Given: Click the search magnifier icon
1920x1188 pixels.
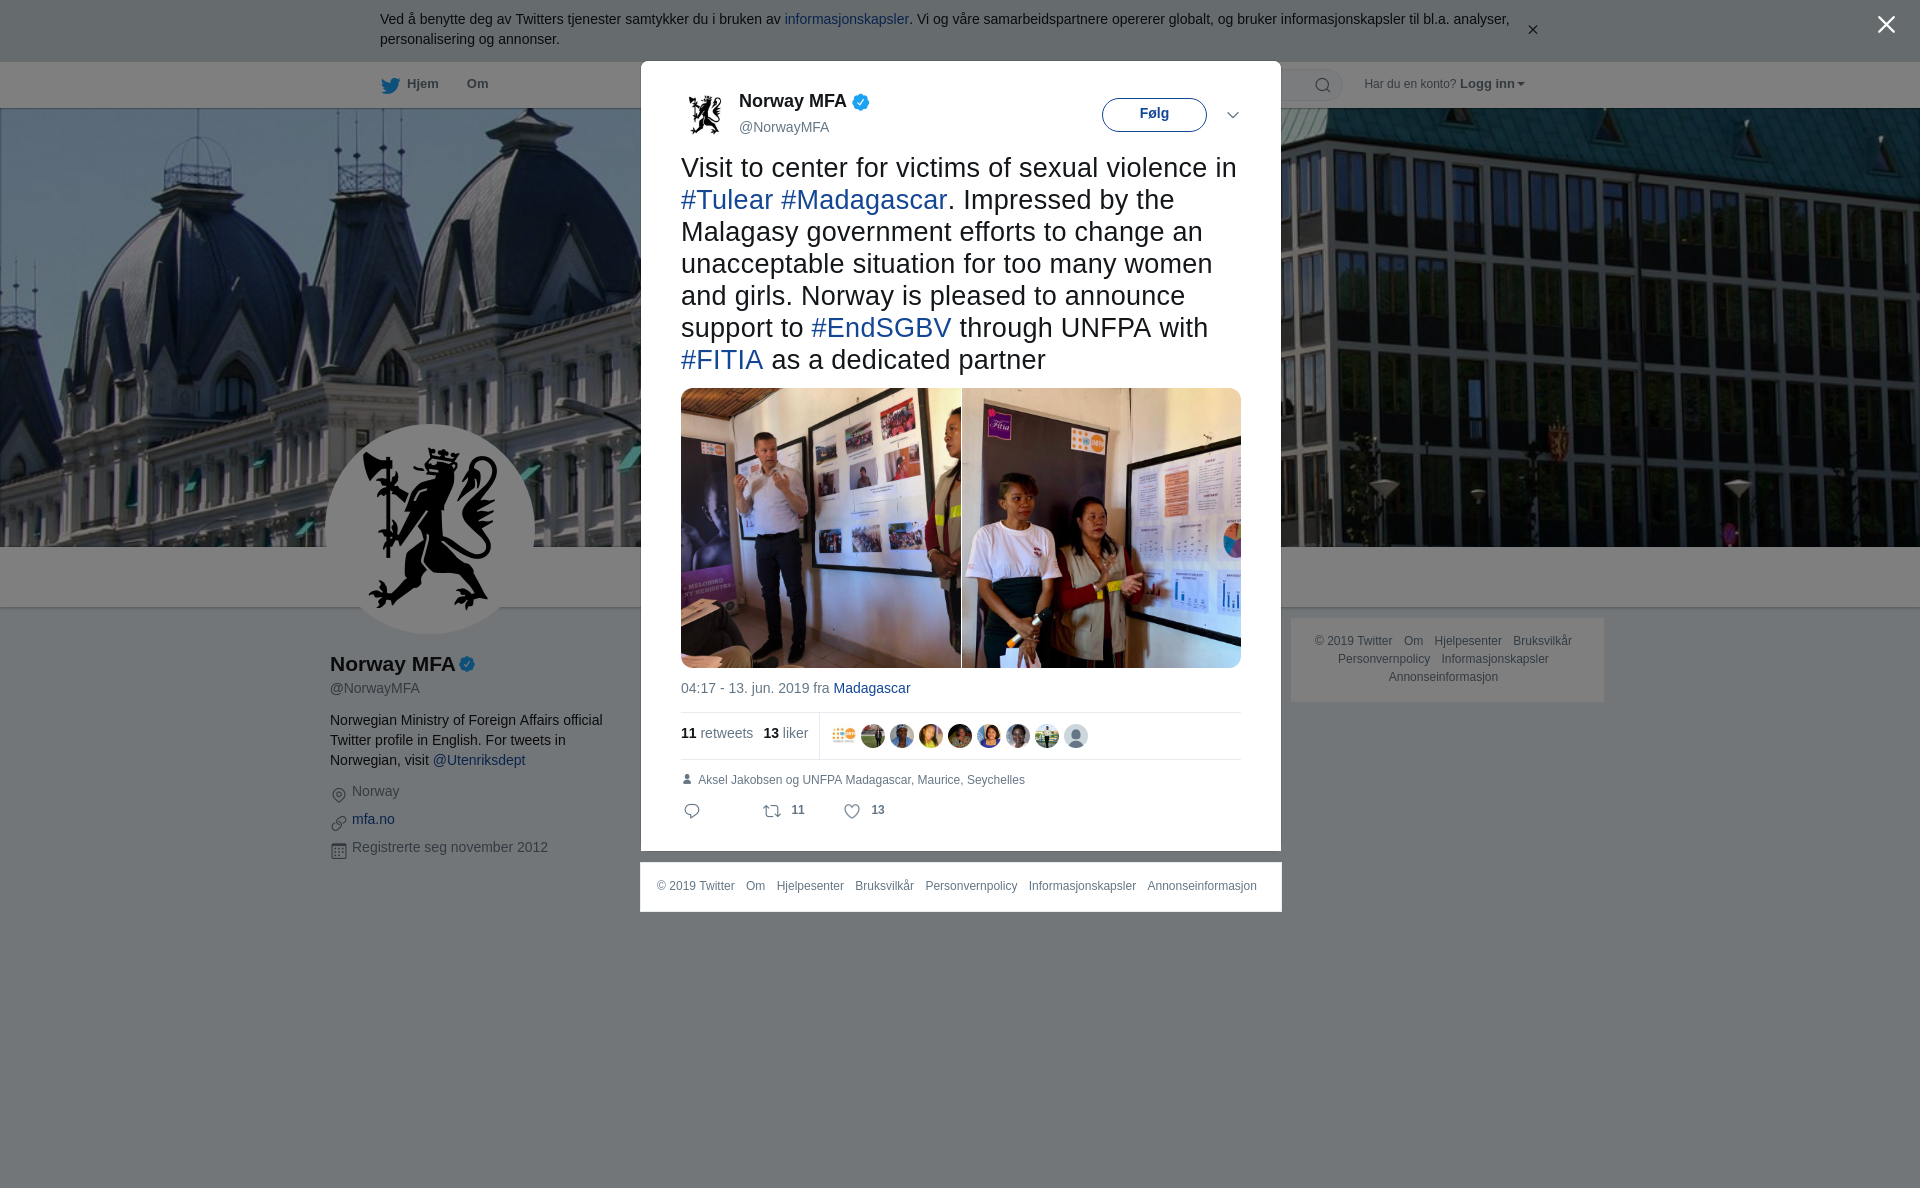Looking at the screenshot, I should click(x=1322, y=85).
